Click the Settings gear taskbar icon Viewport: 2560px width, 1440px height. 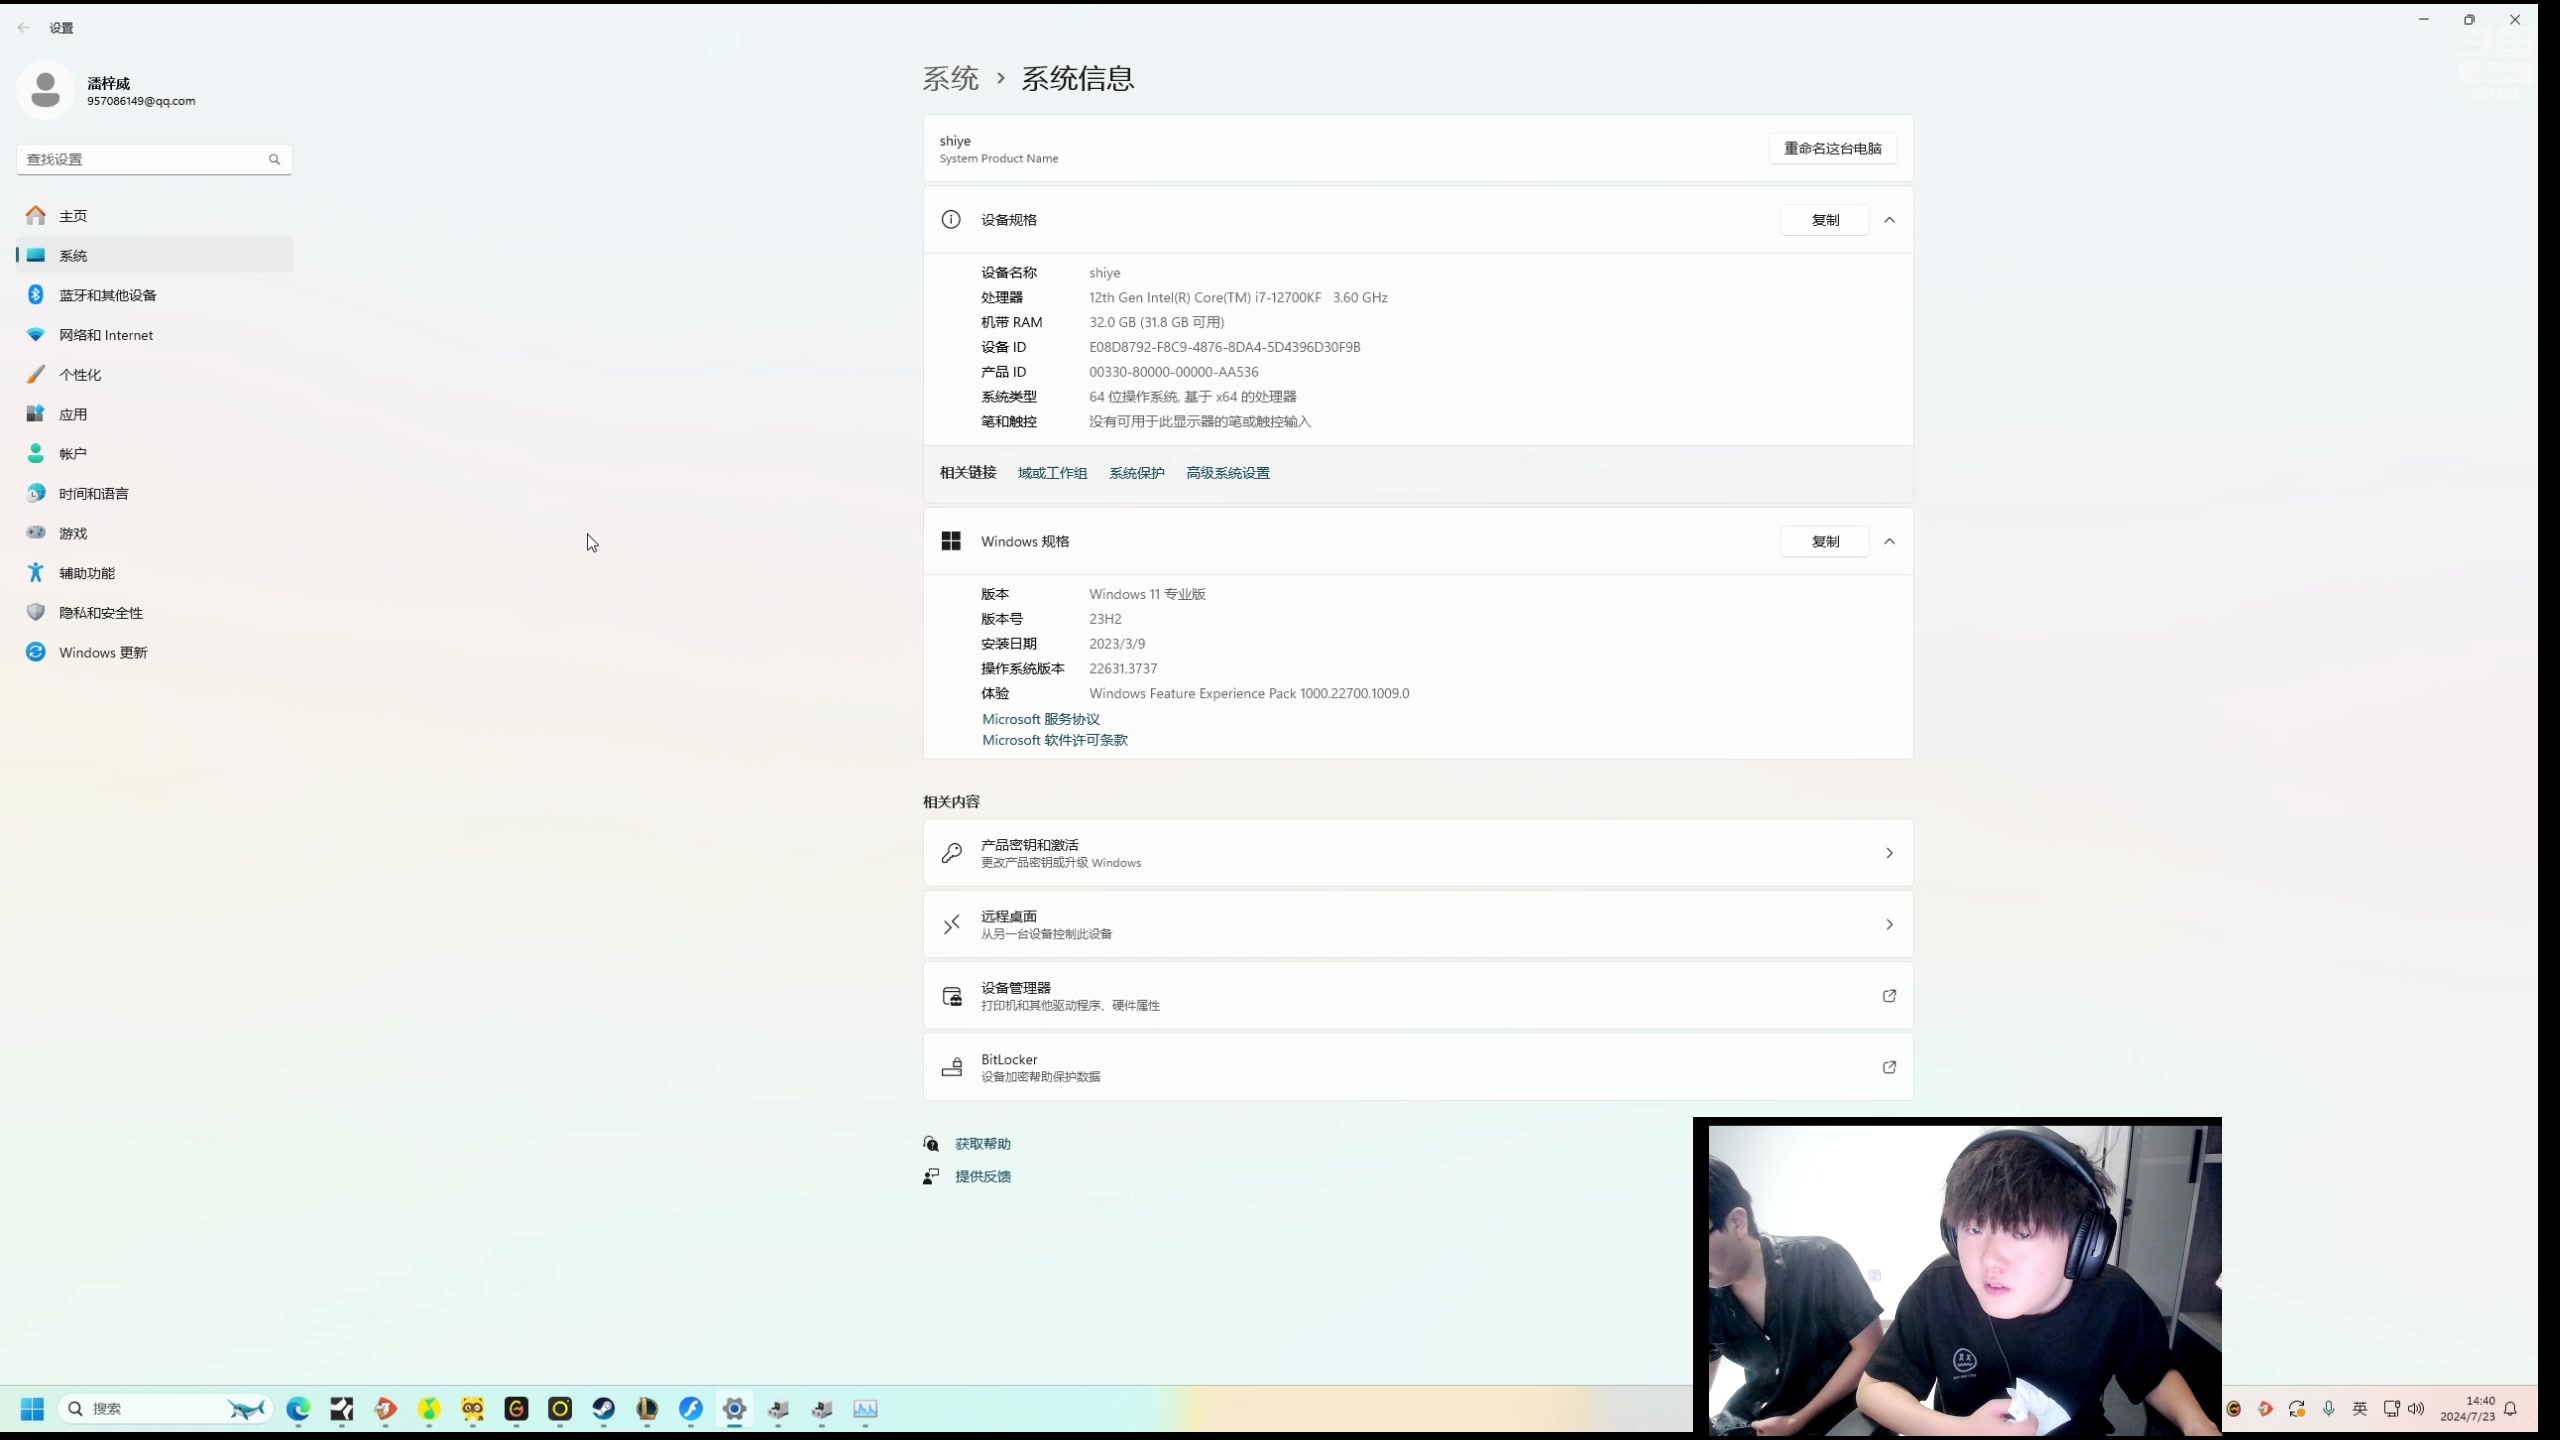coord(734,1408)
